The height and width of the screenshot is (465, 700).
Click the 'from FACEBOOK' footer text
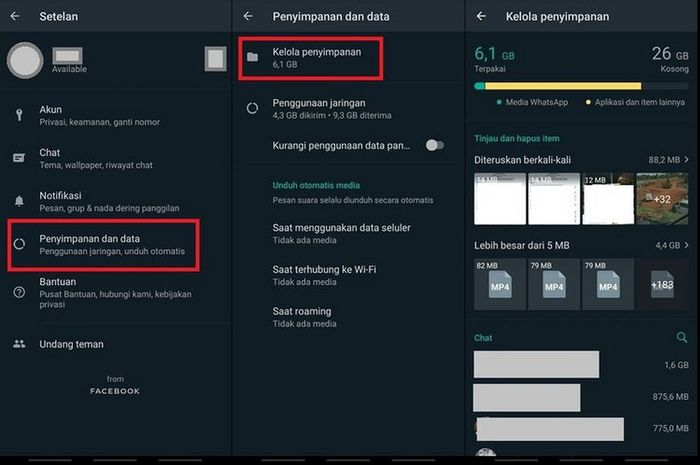[115, 385]
